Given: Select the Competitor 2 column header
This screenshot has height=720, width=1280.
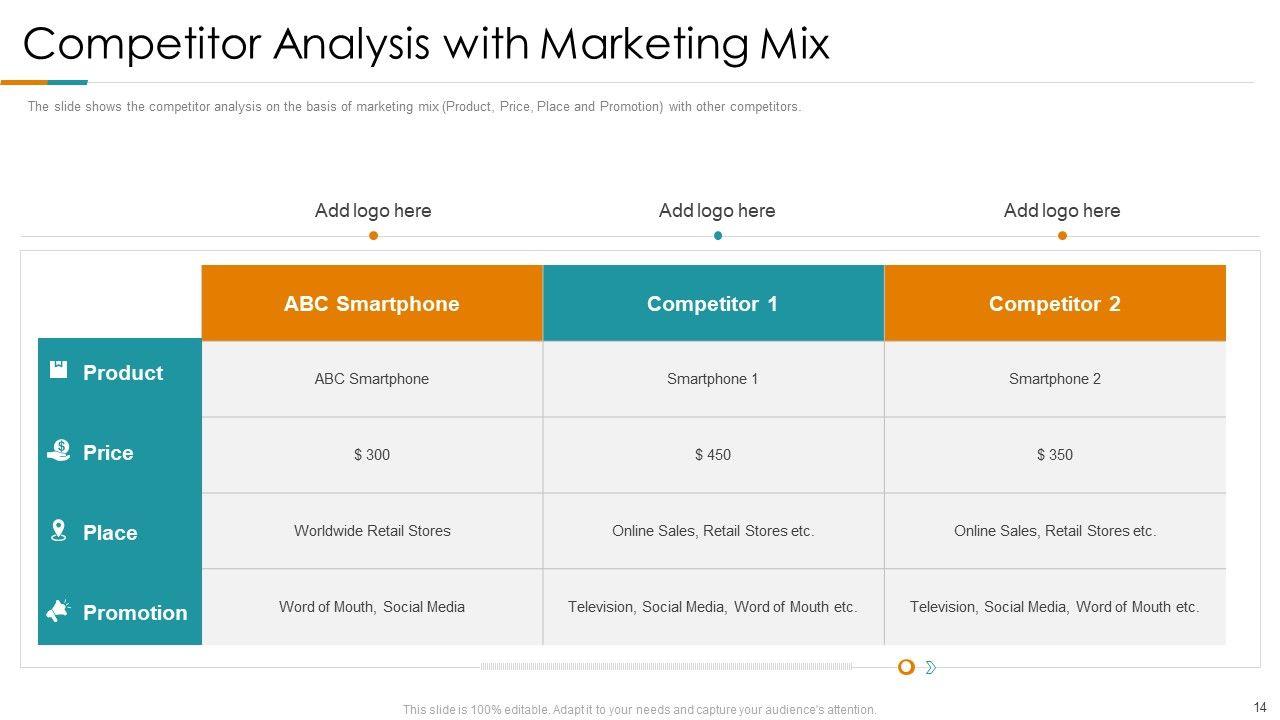Looking at the screenshot, I should 1054,304.
